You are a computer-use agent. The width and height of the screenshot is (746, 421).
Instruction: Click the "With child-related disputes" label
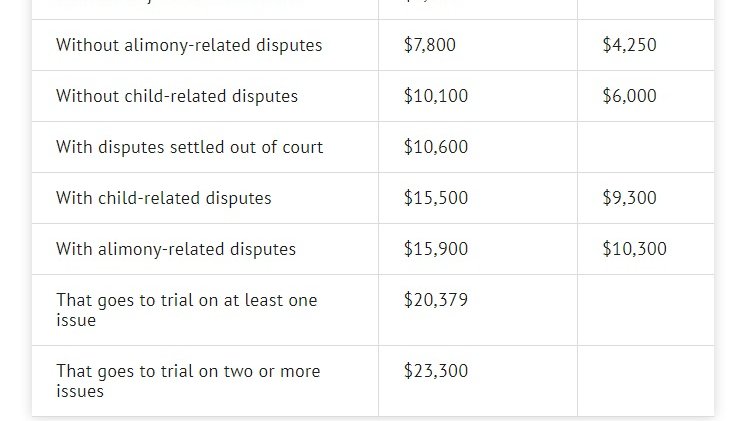(x=163, y=198)
